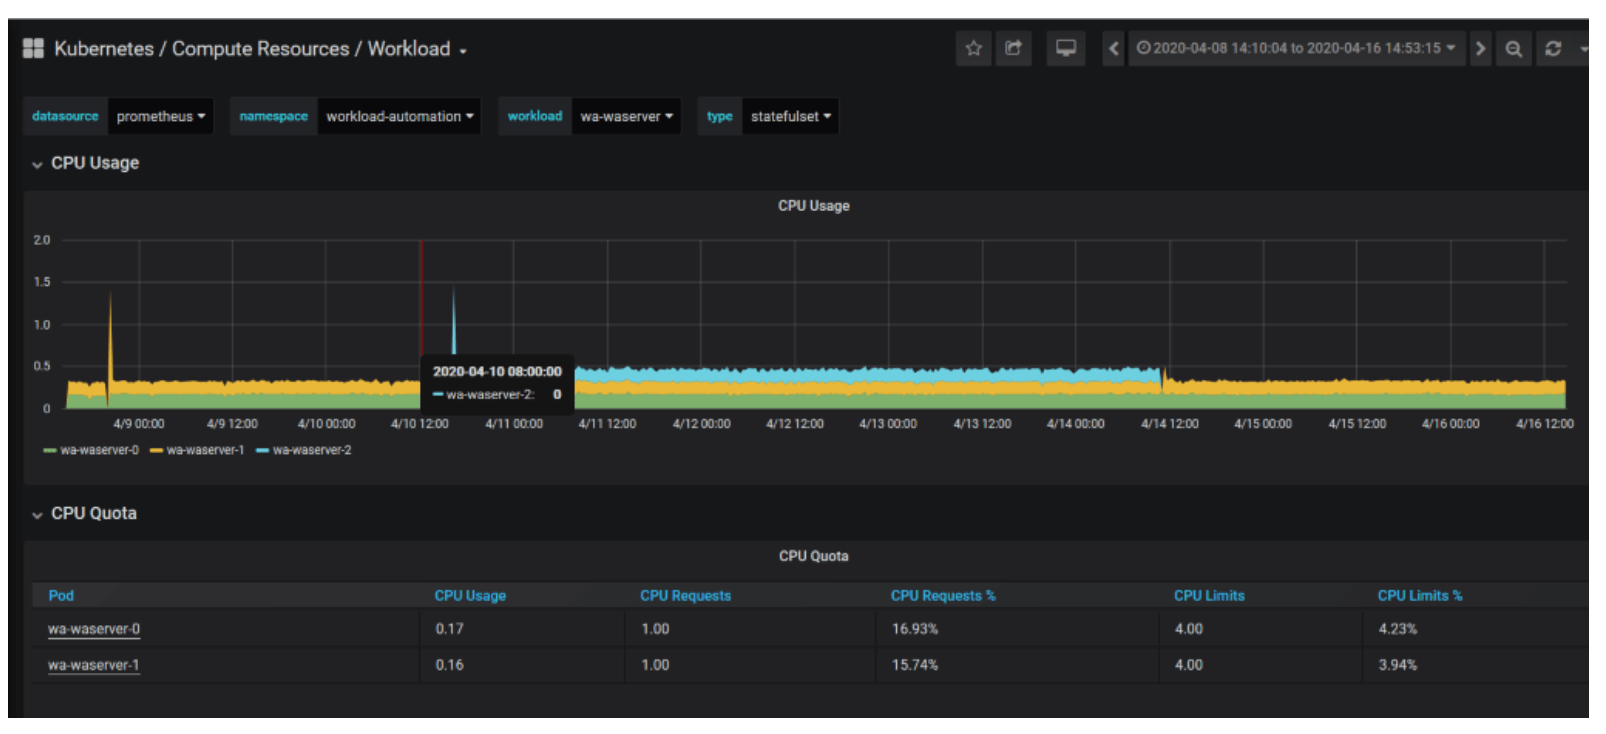Click the blue wa-waserver-2 legend color

pyautogui.click(x=262, y=450)
